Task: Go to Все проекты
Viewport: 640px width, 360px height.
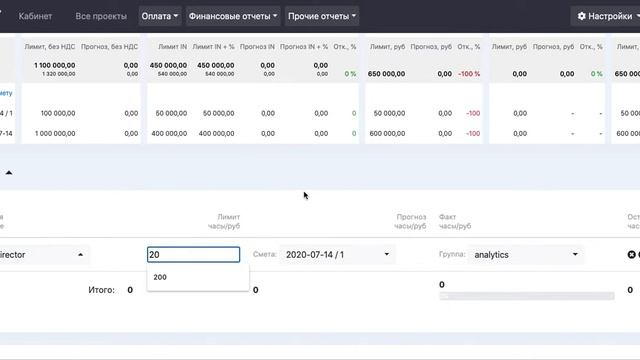Action: pos(101,16)
